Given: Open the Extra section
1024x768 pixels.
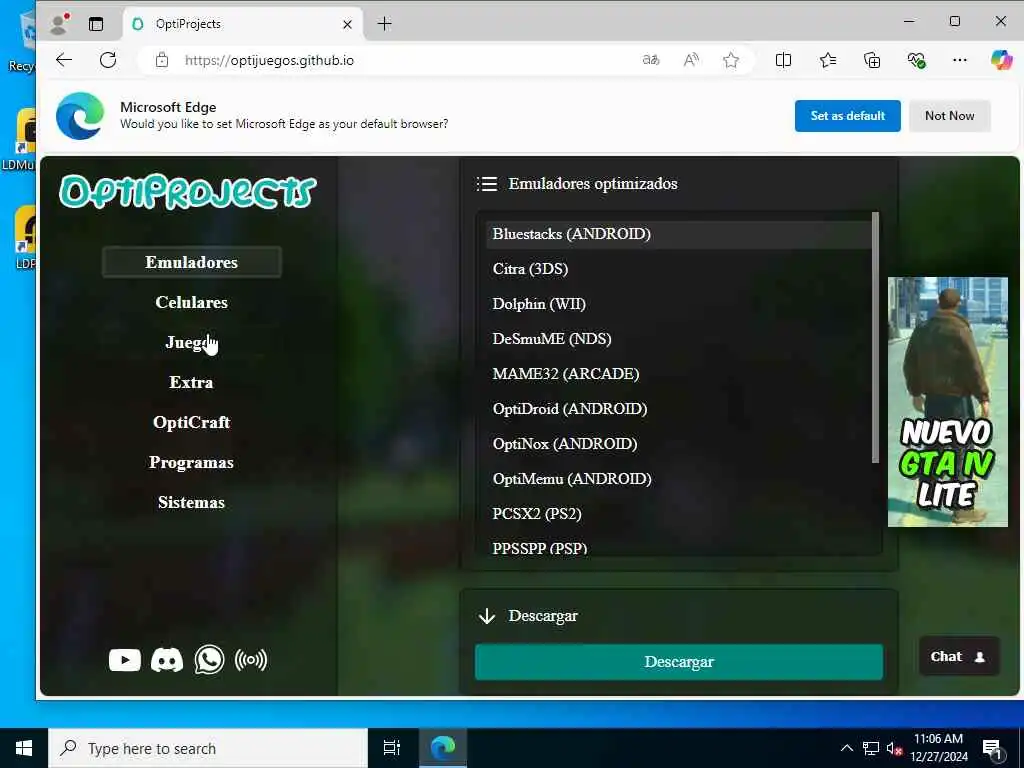Looking at the screenshot, I should coord(191,382).
